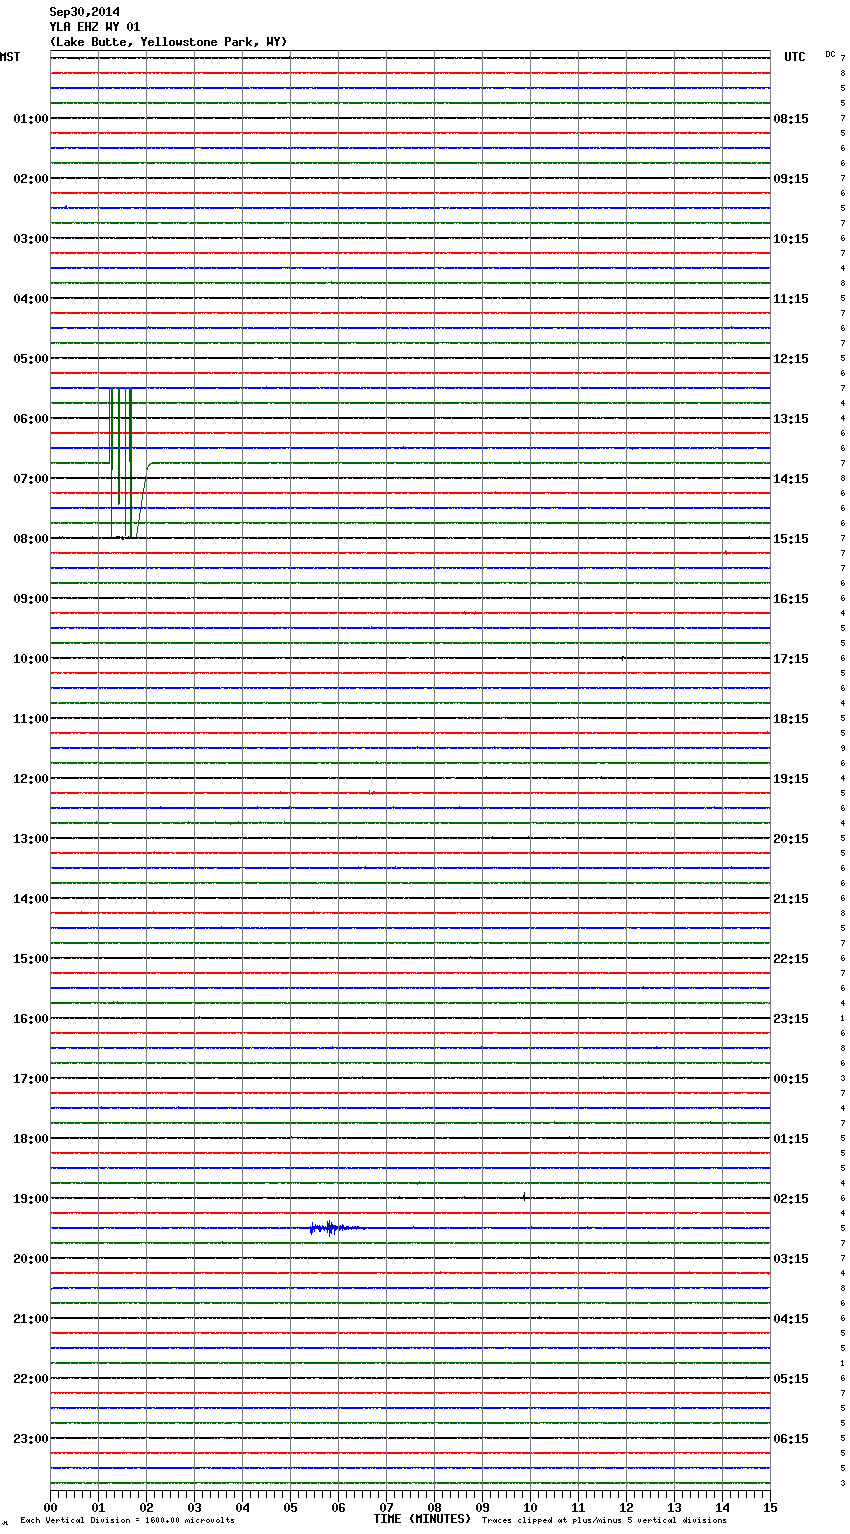Screen dimensions: 850x1534
Task: Click minute tick label 10 on bottom axis
Action: tap(530, 1507)
